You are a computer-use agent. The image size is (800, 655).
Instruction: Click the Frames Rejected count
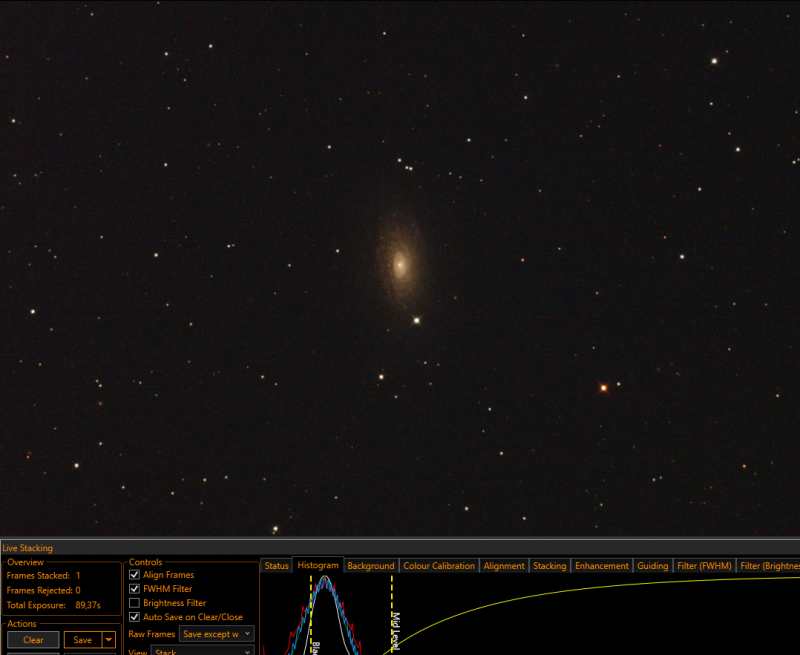(x=78, y=590)
